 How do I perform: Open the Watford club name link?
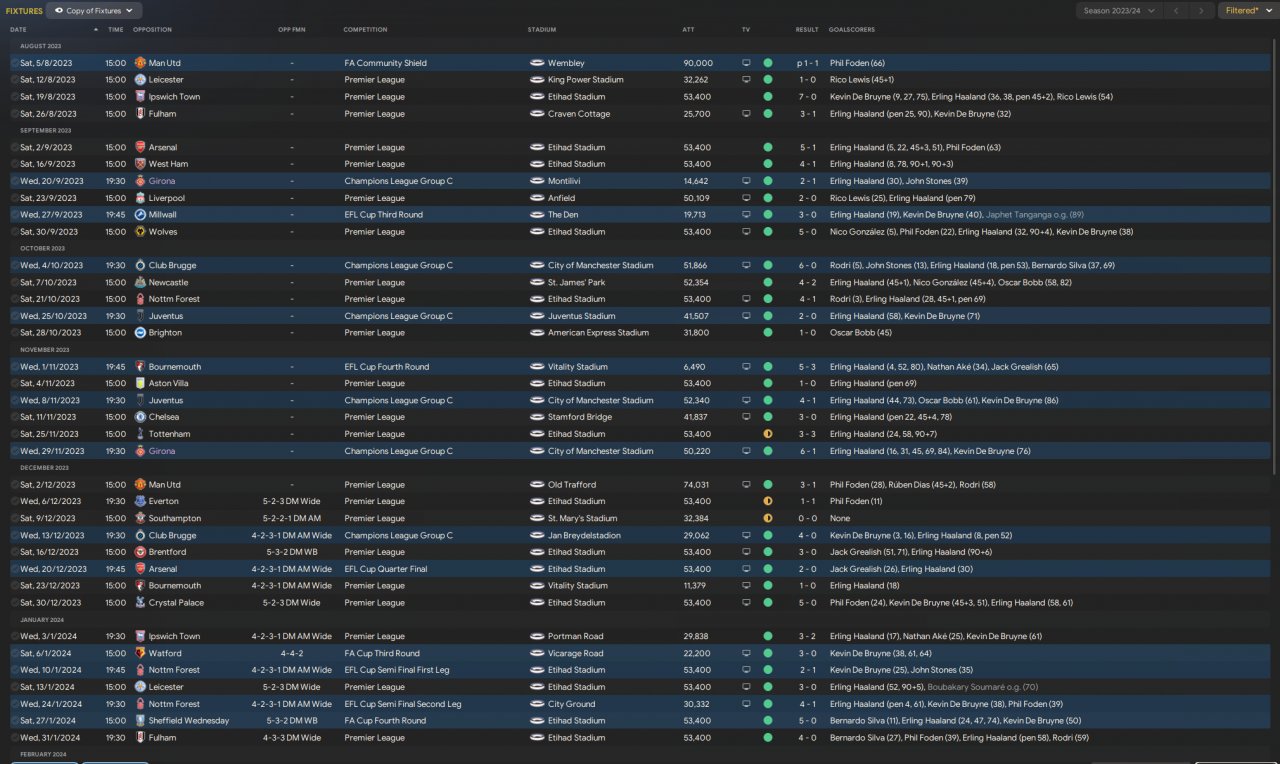[165, 654]
